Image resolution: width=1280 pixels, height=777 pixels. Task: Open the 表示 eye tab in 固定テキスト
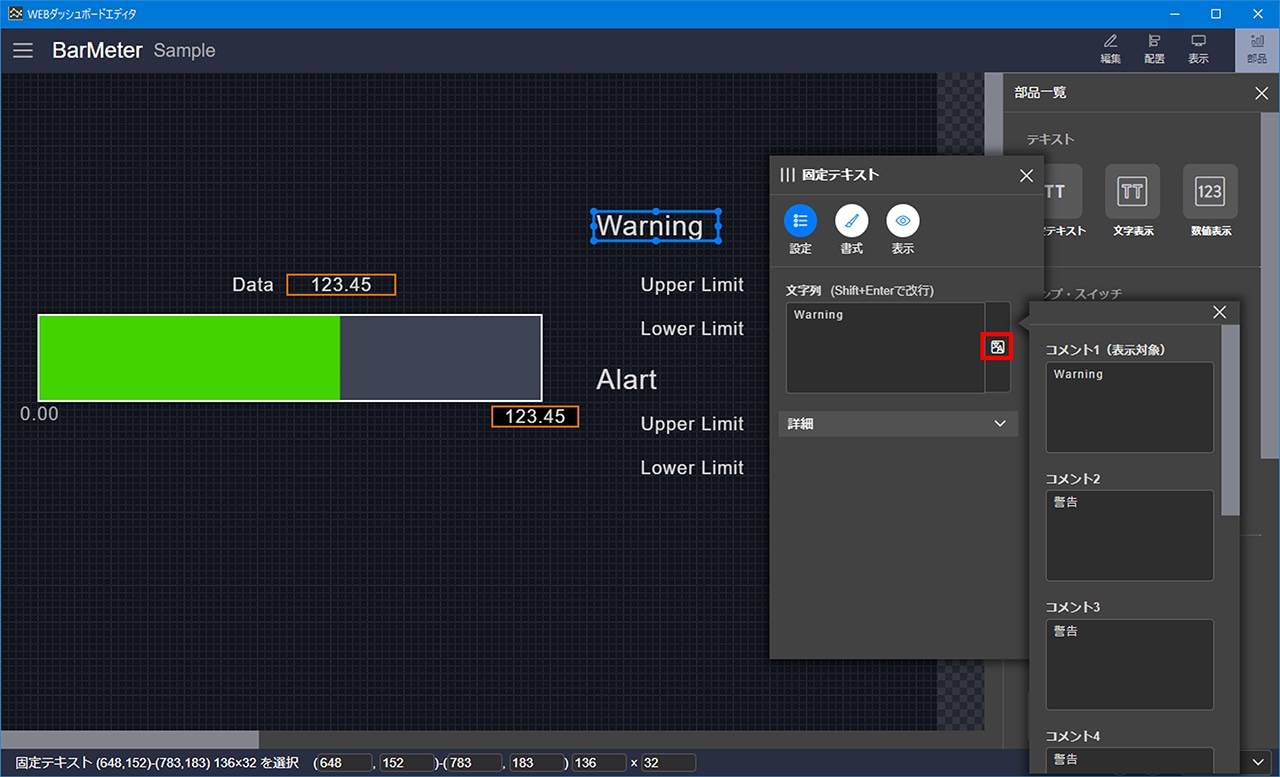(x=902, y=222)
